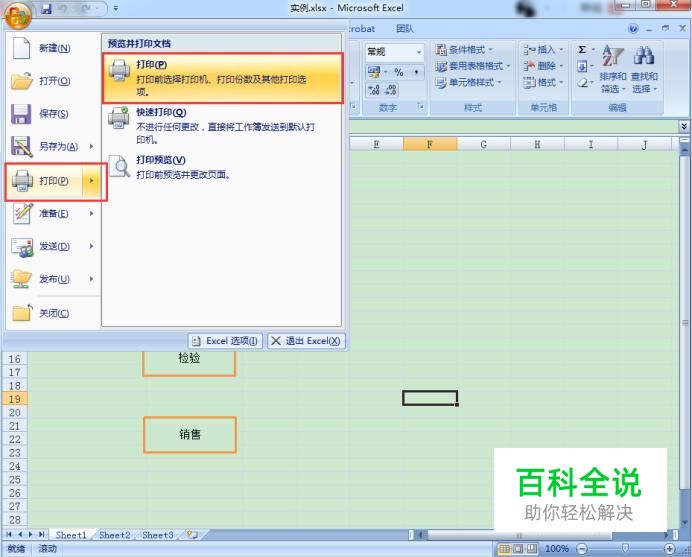This screenshot has height=557, width=692.
Task: Select 打印预览(V) option
Action: [x=223, y=167]
